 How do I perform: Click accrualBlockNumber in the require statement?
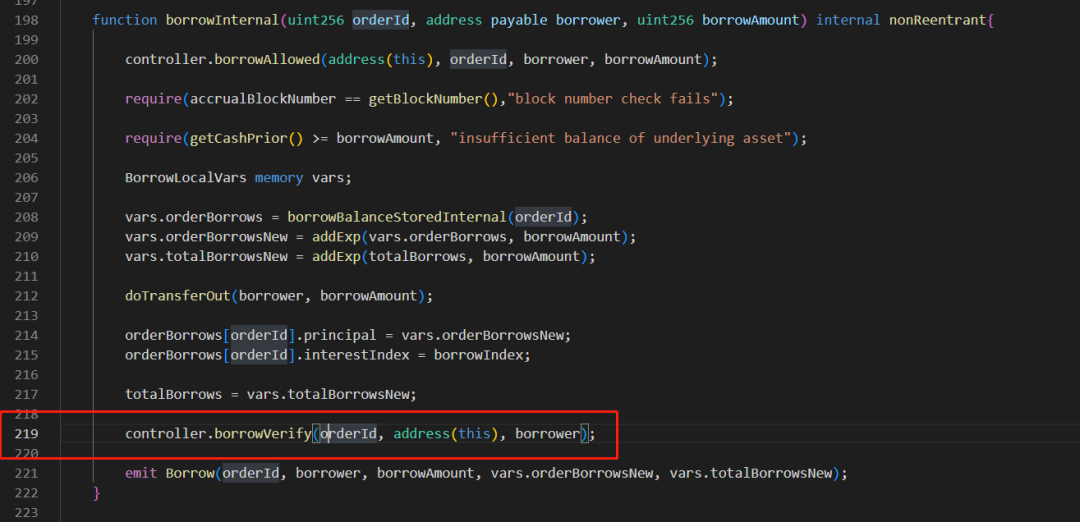click(262, 98)
